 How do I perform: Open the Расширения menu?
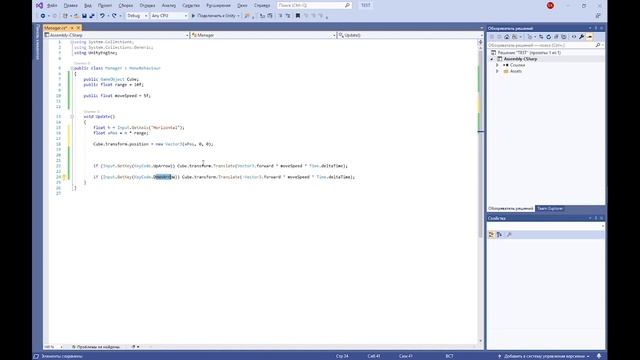pos(218,6)
